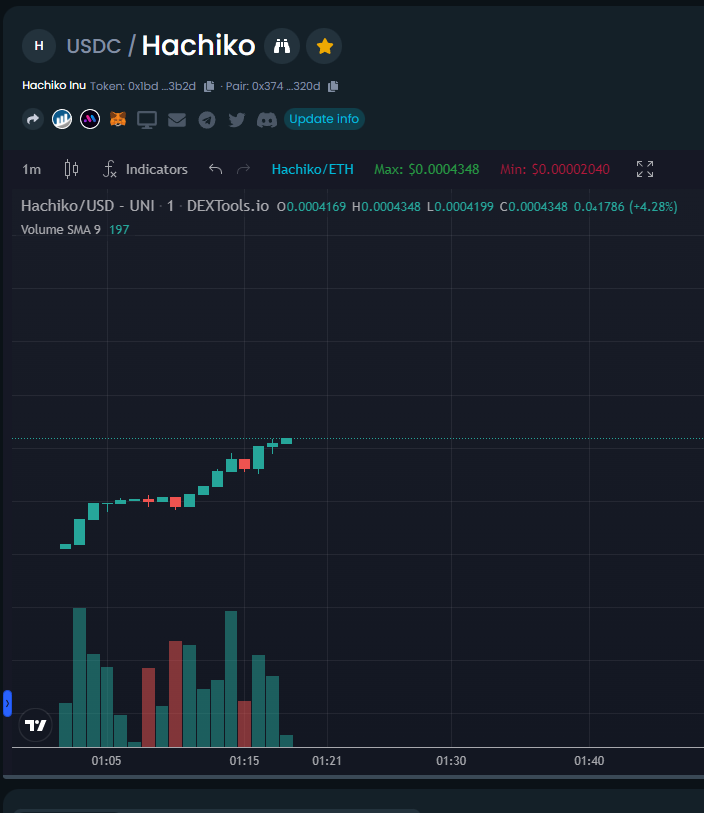Image resolution: width=704 pixels, height=813 pixels.
Task: Click the redo arrow in chart toolbar
Action: point(243,169)
